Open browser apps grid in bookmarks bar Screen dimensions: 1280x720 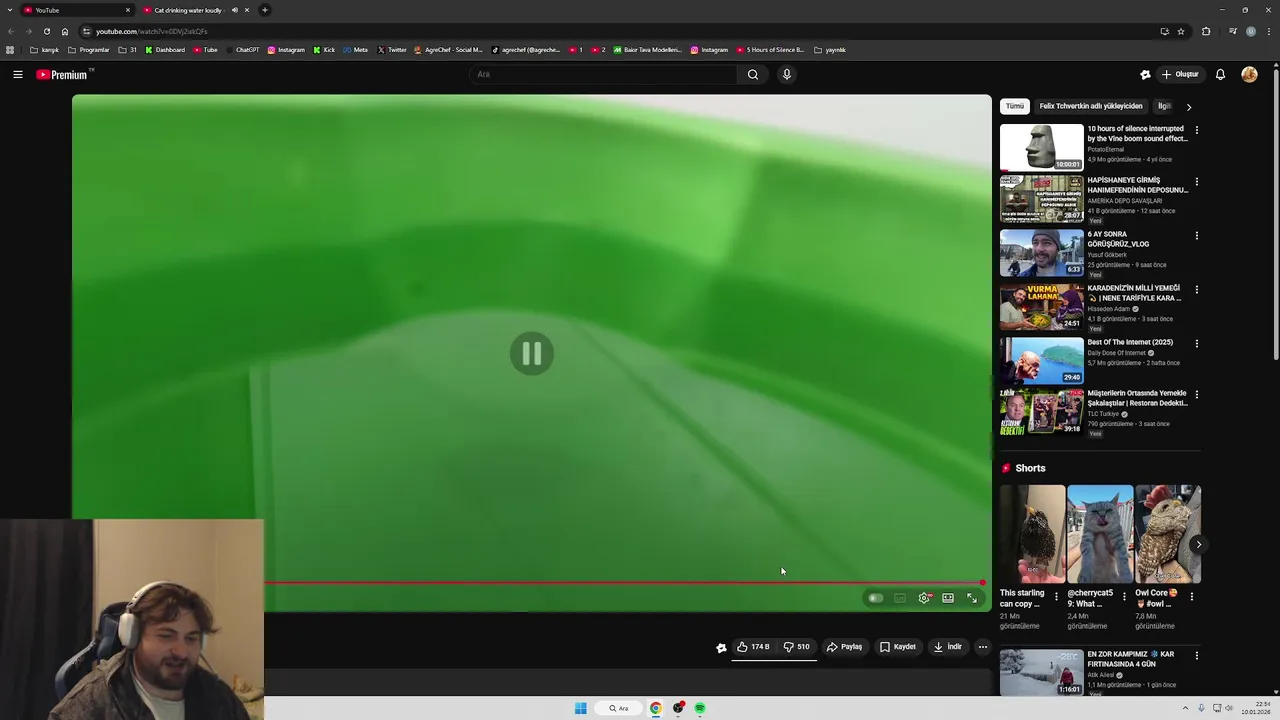10,50
